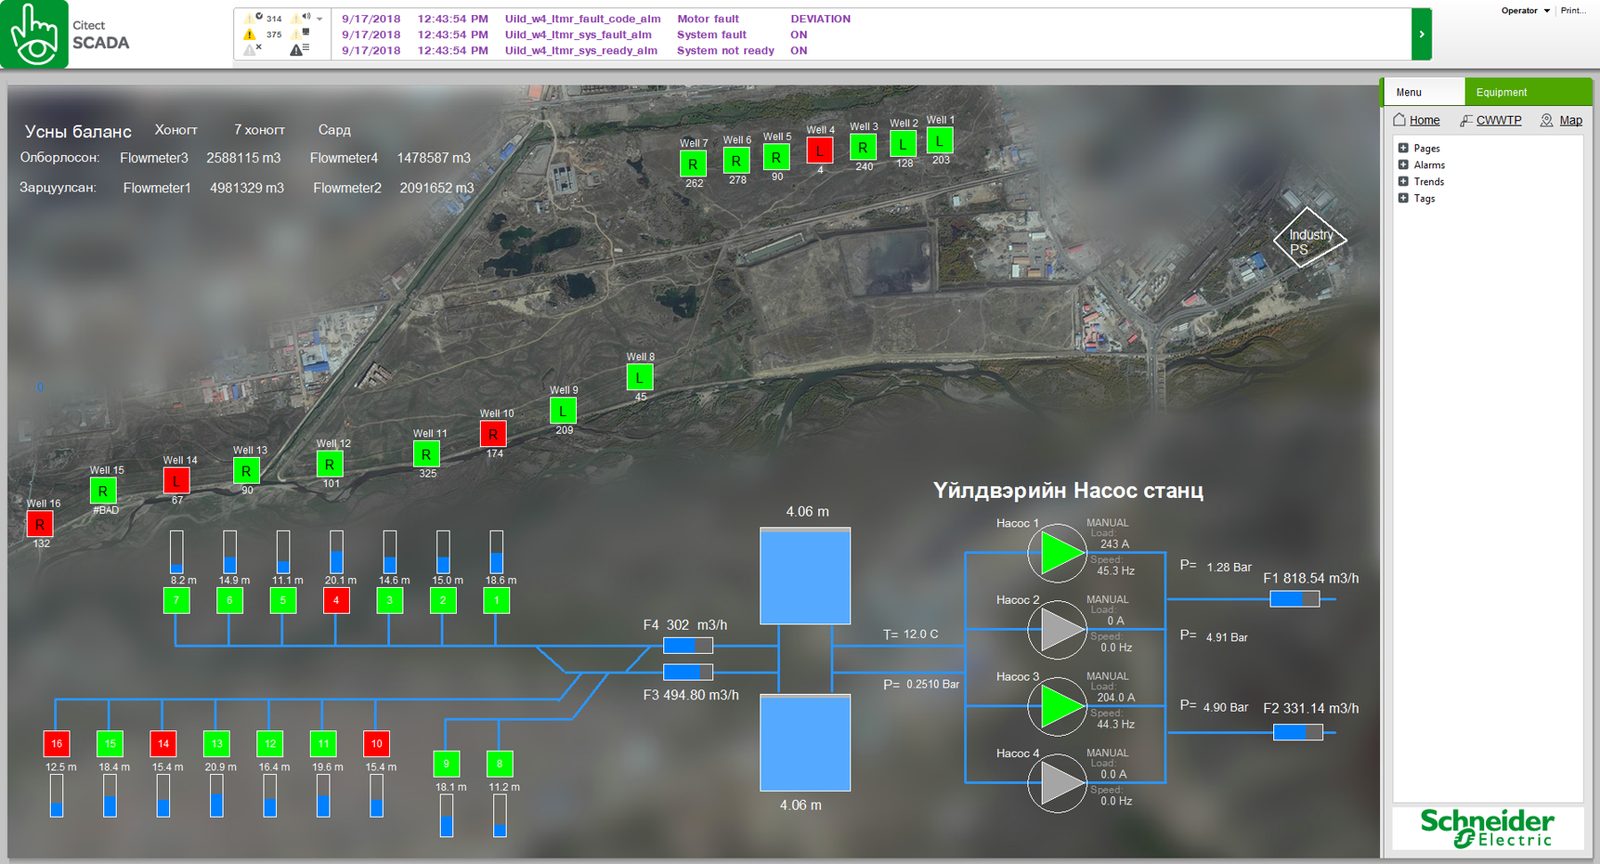Expand the alarm banner with green arrow
This screenshot has height=864, width=1600.
[x=1421, y=34]
